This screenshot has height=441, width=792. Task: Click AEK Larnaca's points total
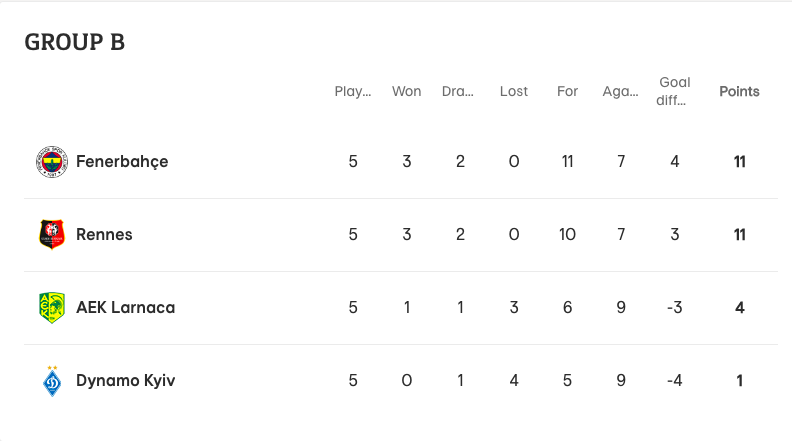pos(740,308)
